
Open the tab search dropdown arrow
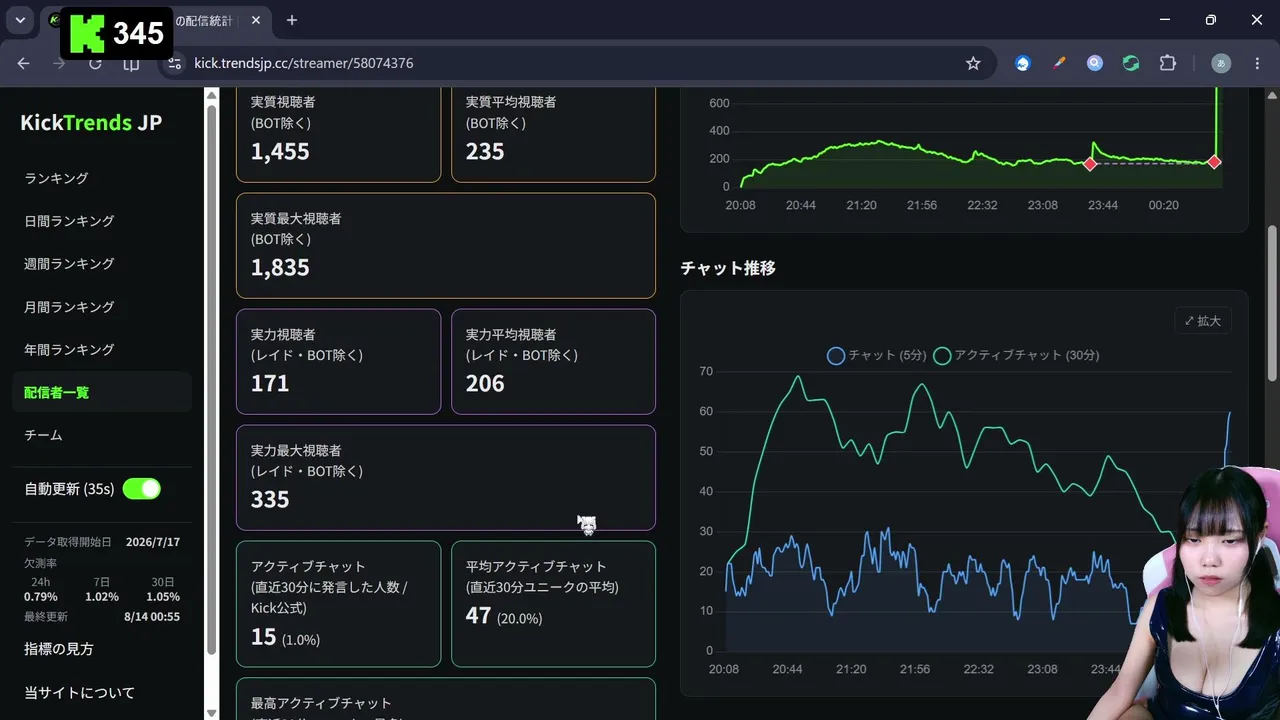point(20,20)
